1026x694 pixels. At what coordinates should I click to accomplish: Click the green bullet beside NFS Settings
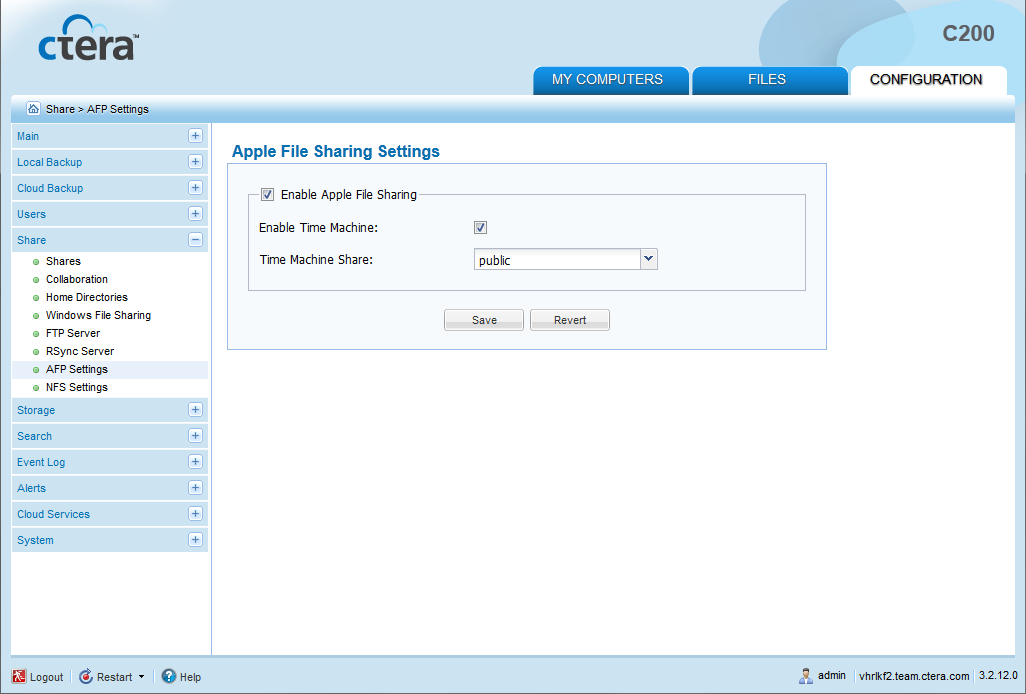36,388
